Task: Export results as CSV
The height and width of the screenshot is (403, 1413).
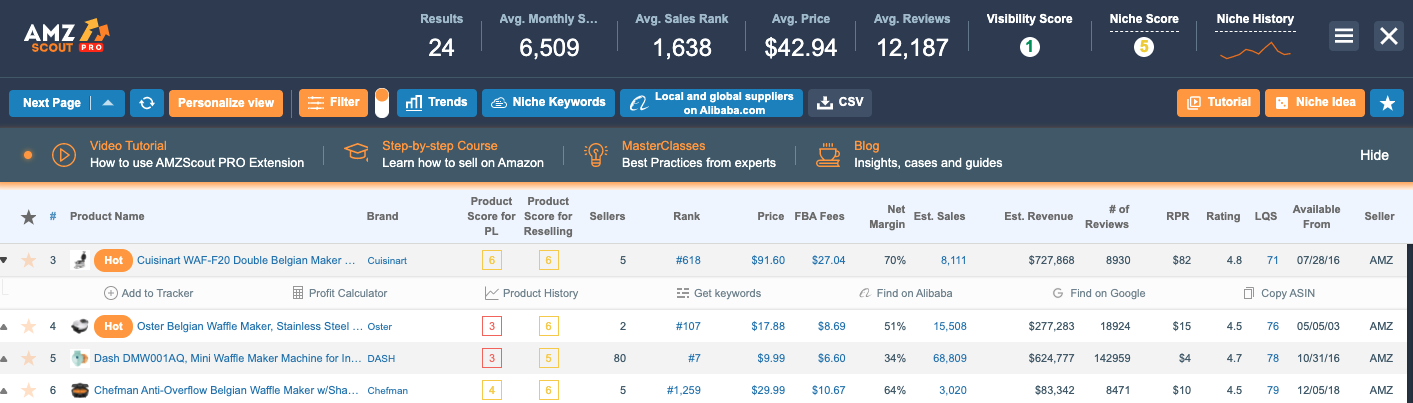Action: point(840,102)
